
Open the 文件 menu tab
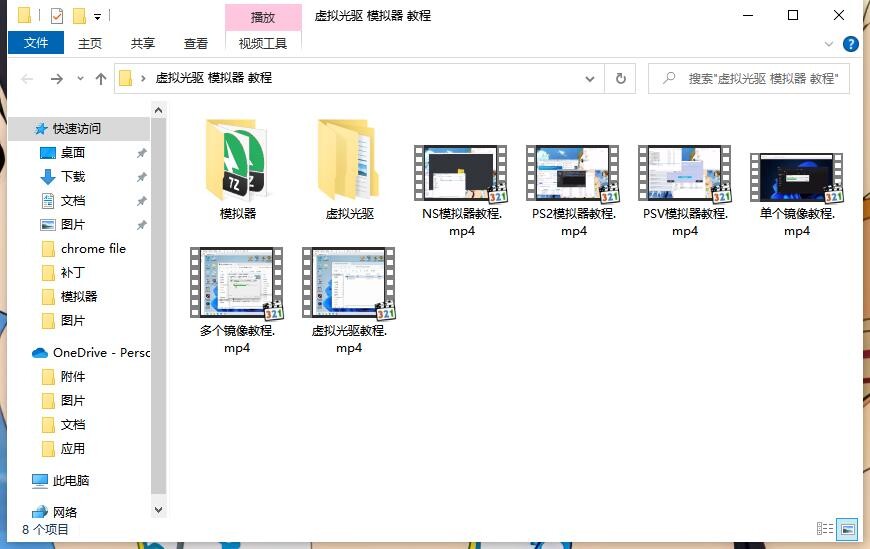tap(36, 43)
